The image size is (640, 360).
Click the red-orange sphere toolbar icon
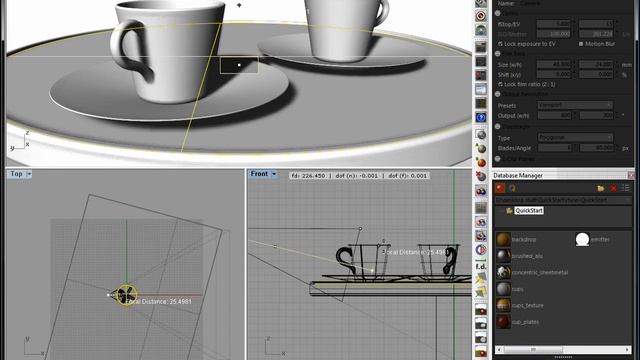[x=481, y=162]
